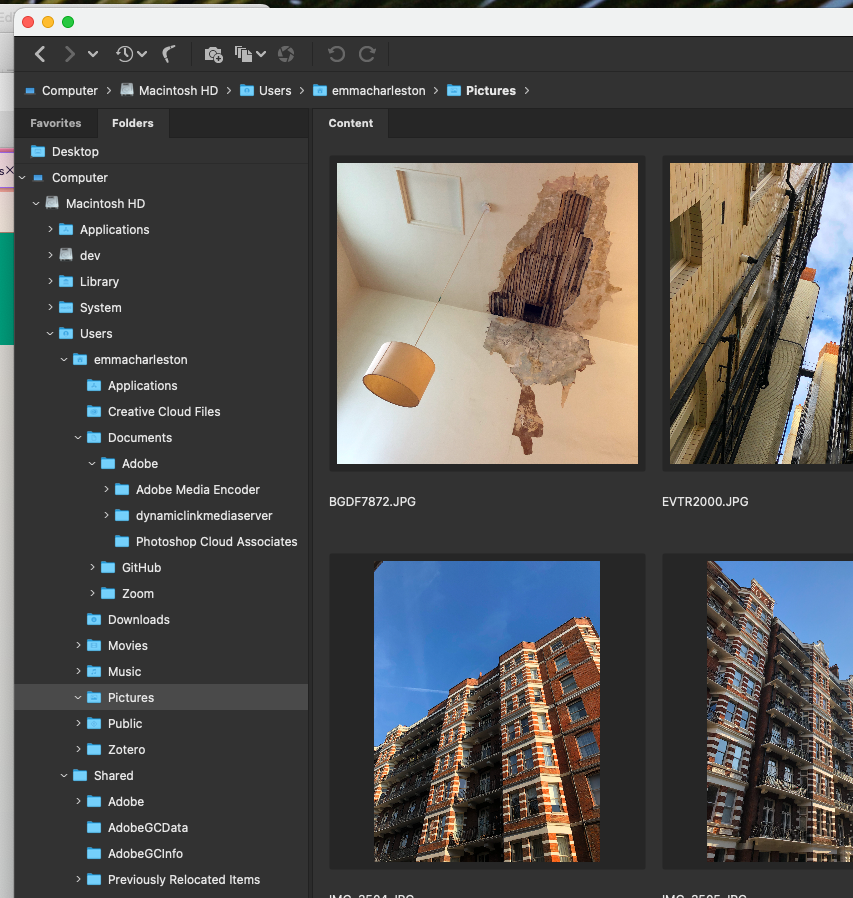The height and width of the screenshot is (898, 853).
Task: Collapse the Users folder
Action: point(50,333)
